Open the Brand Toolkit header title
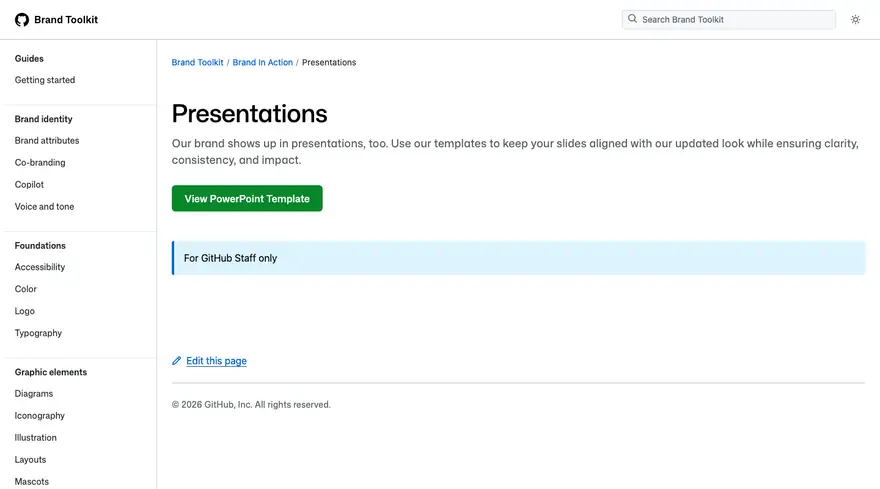The image size is (880, 489). coord(66,20)
